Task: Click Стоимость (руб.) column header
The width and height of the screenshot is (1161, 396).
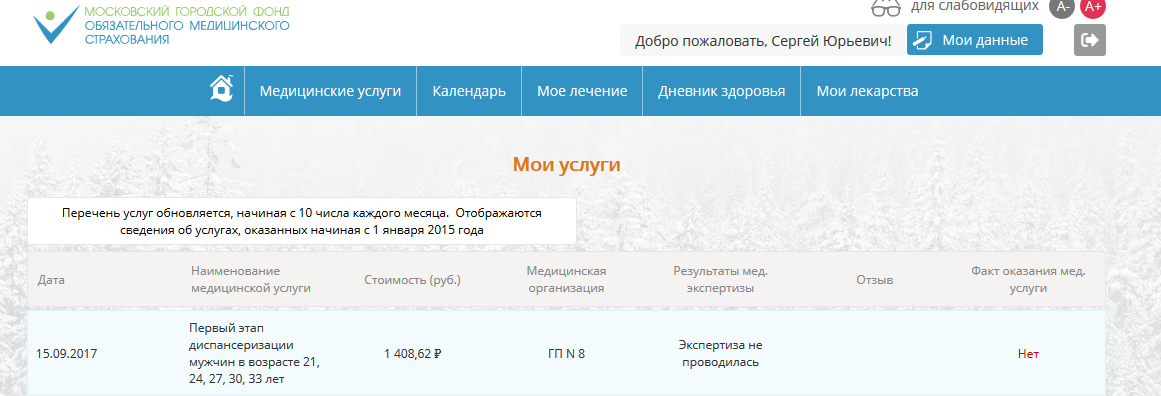Action: point(412,280)
